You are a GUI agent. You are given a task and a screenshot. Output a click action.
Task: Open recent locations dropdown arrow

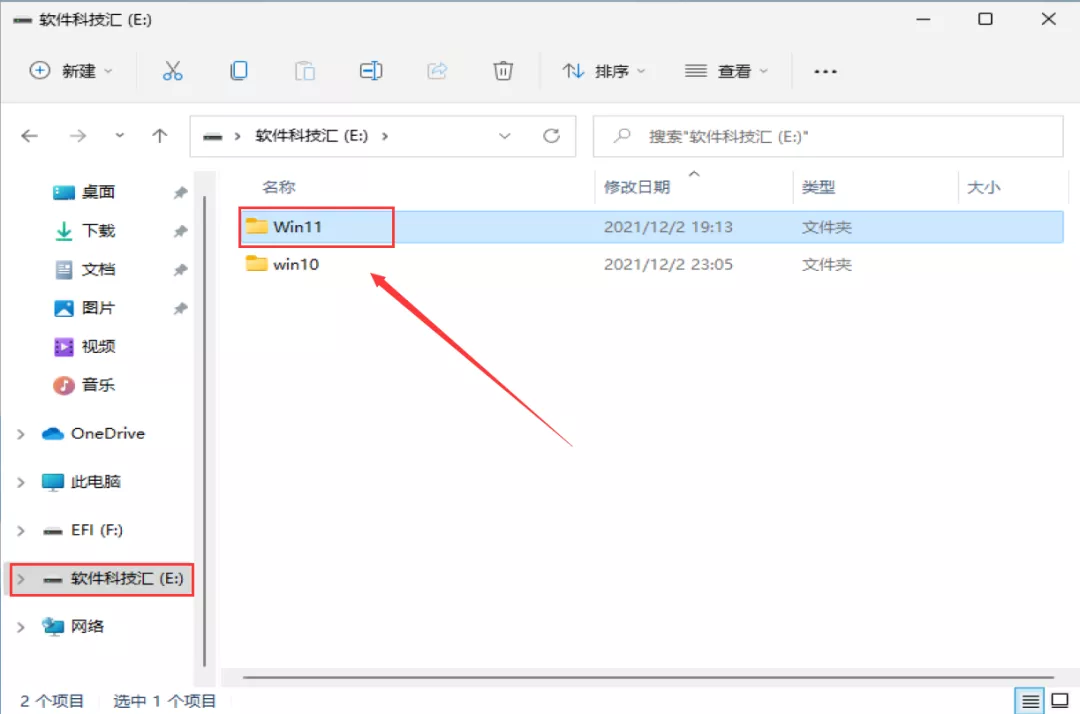point(119,136)
